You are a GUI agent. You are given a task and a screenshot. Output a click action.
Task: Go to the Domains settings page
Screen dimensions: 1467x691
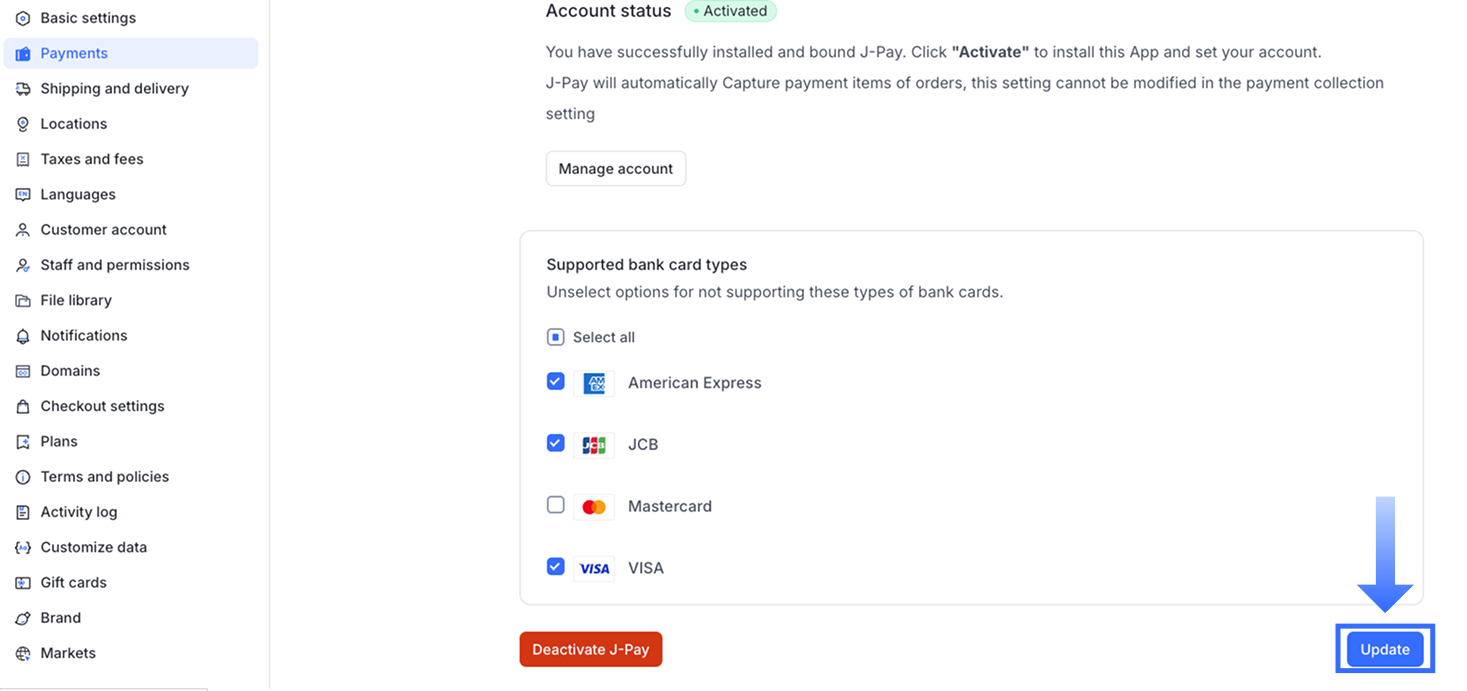[x=70, y=371]
